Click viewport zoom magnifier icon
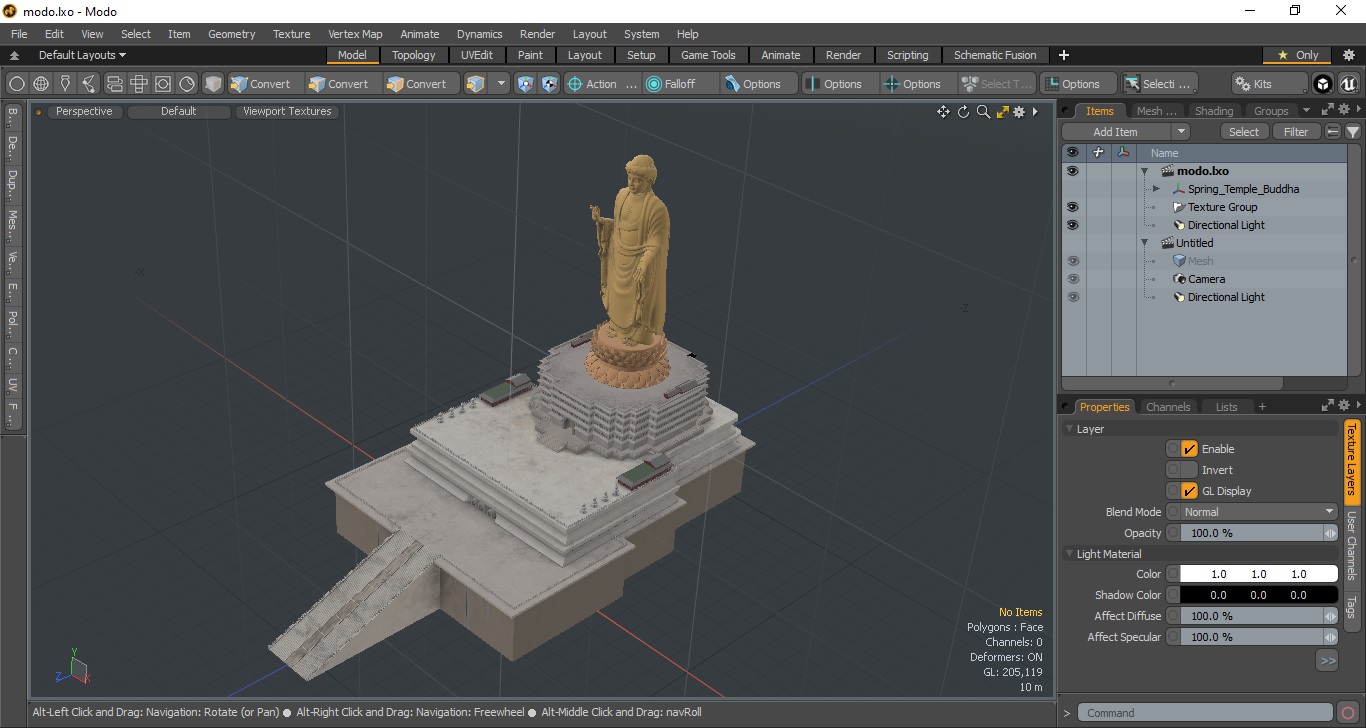Viewport: 1366px width, 728px height. point(983,112)
